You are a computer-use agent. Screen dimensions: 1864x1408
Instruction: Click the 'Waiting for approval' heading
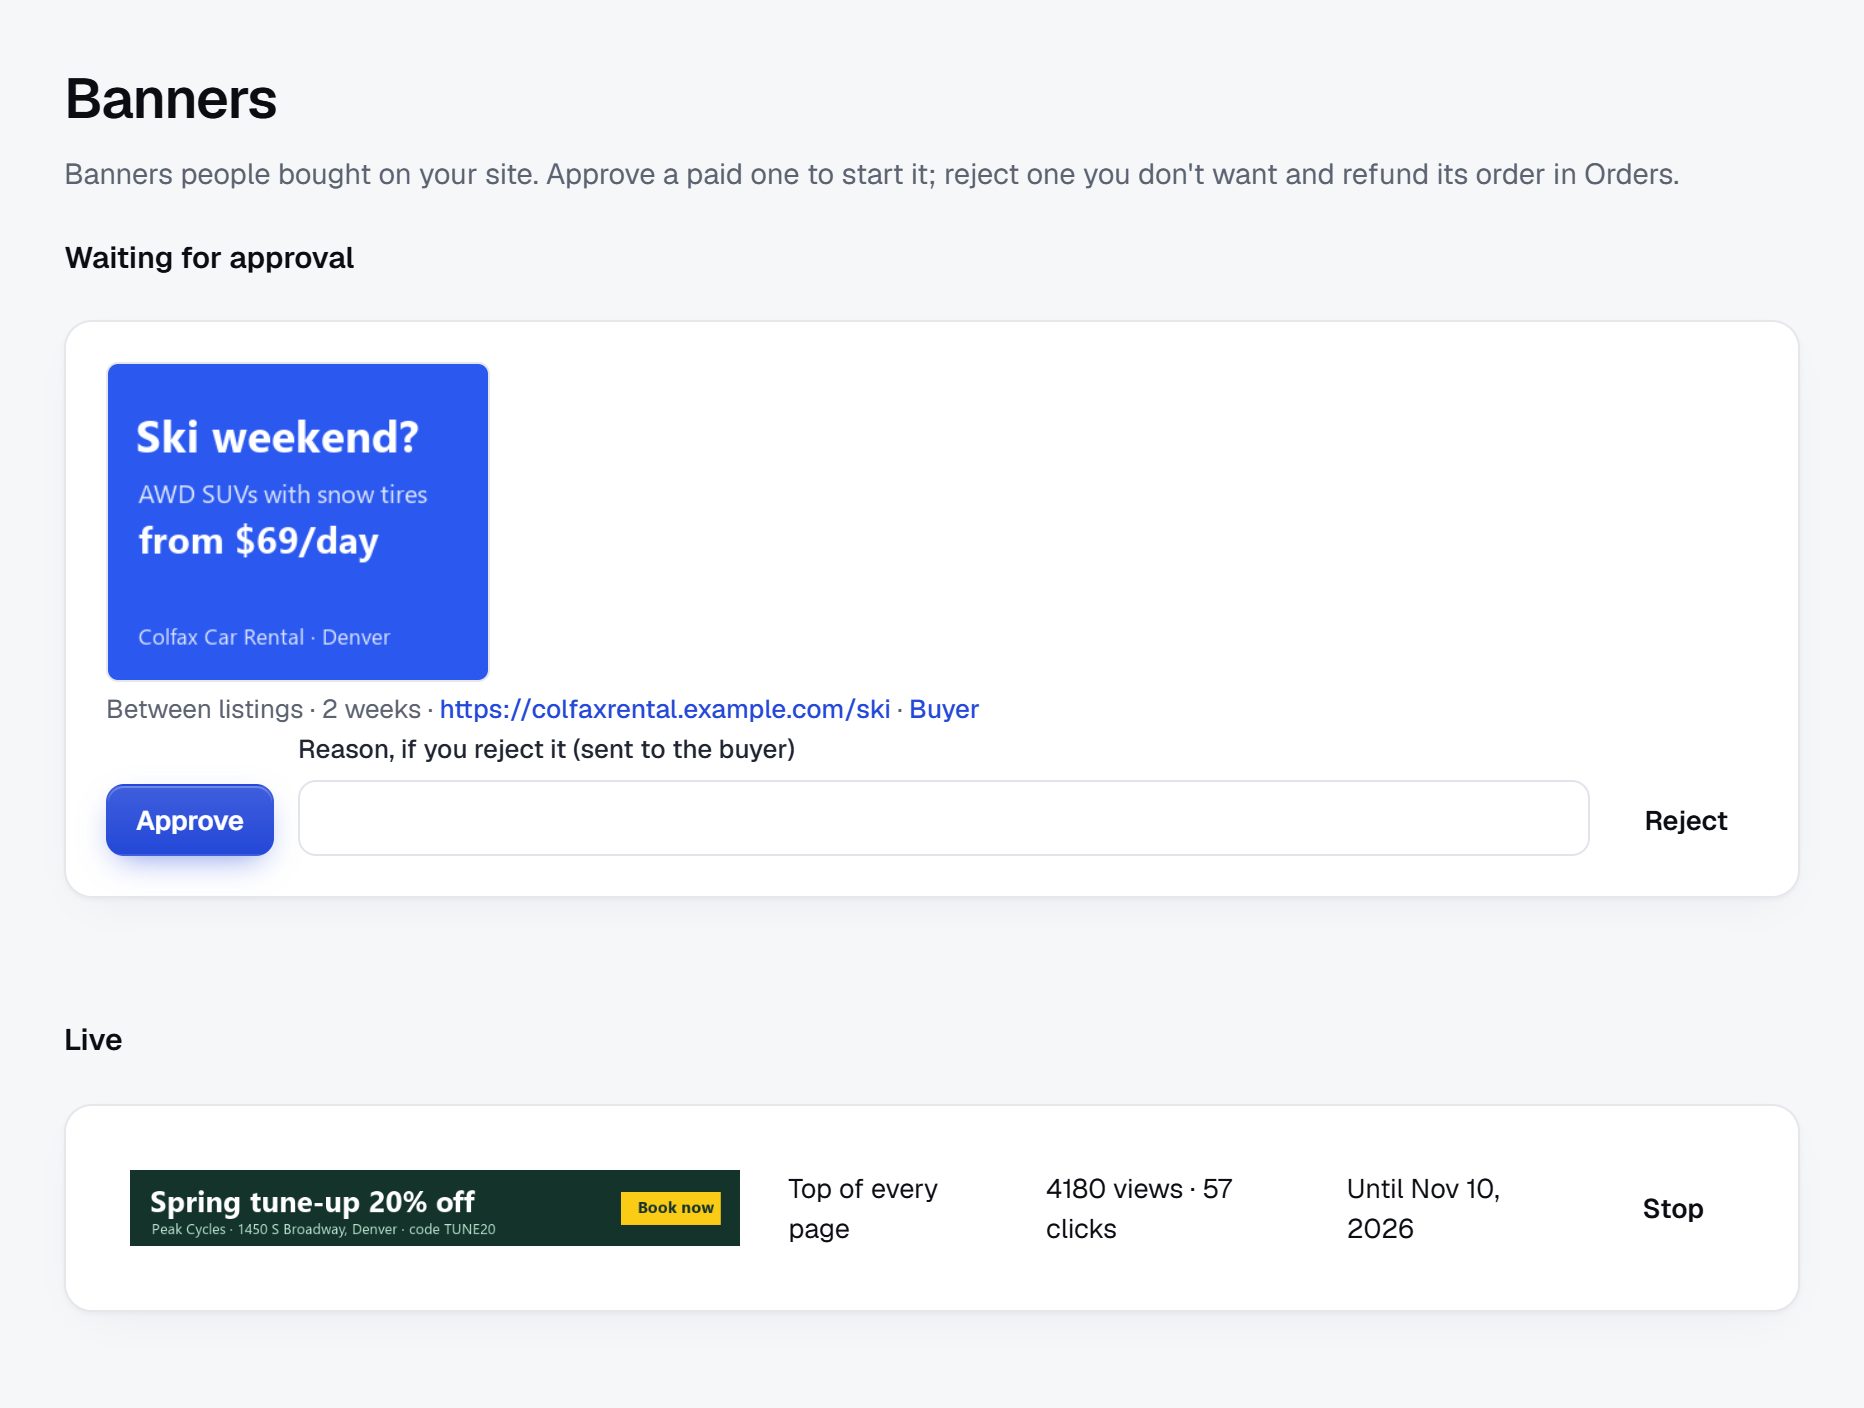(210, 258)
